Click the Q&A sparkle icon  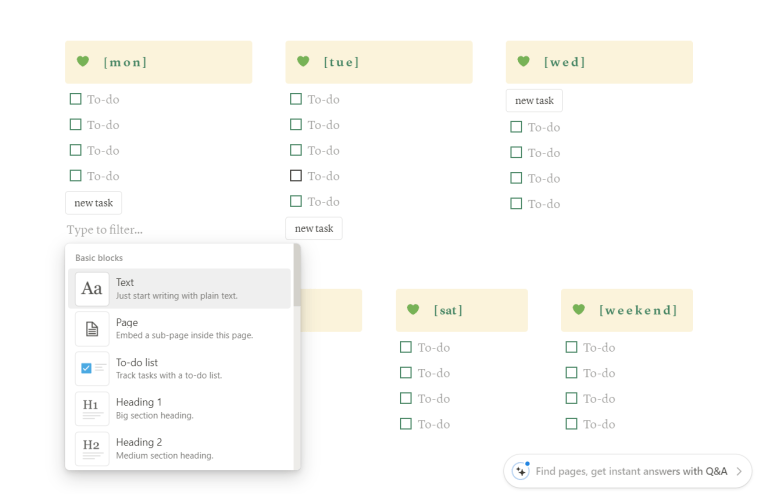click(520, 471)
